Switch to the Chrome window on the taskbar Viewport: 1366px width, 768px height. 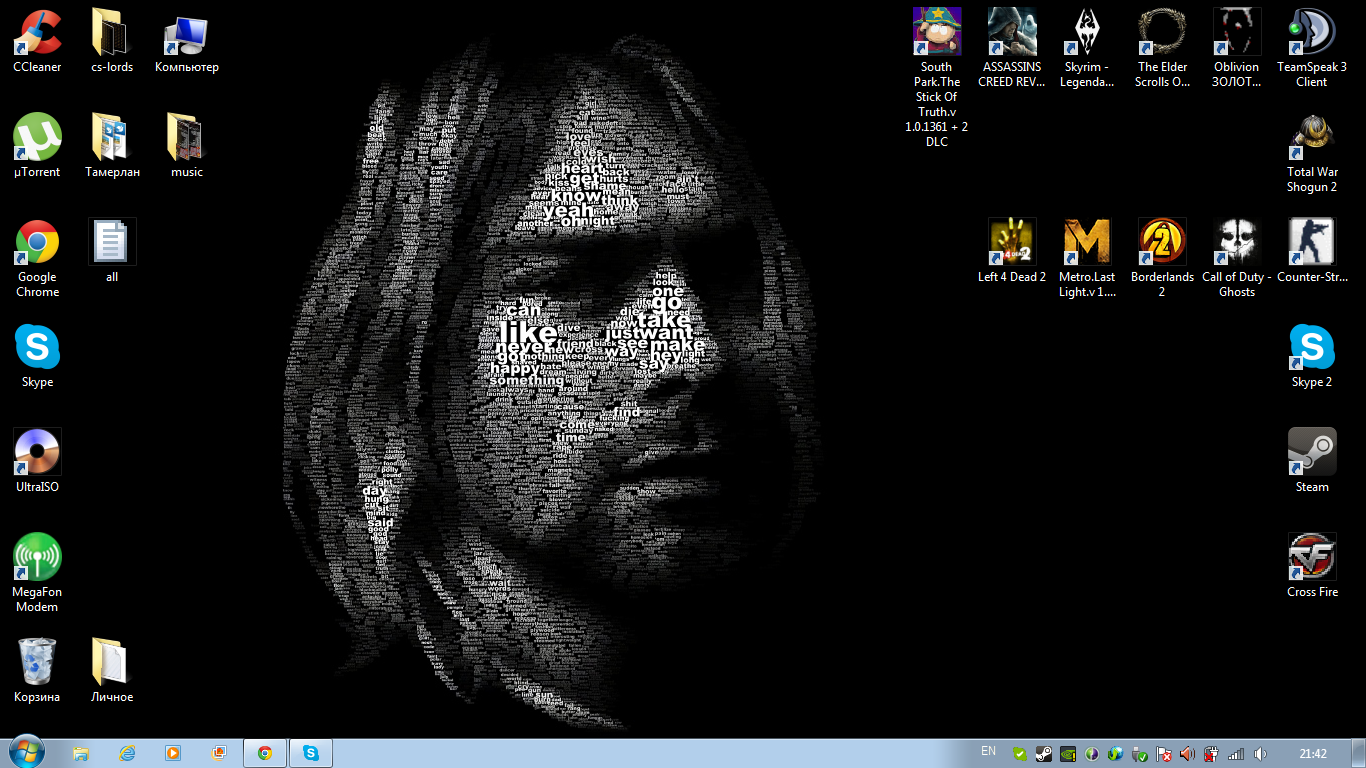click(265, 753)
